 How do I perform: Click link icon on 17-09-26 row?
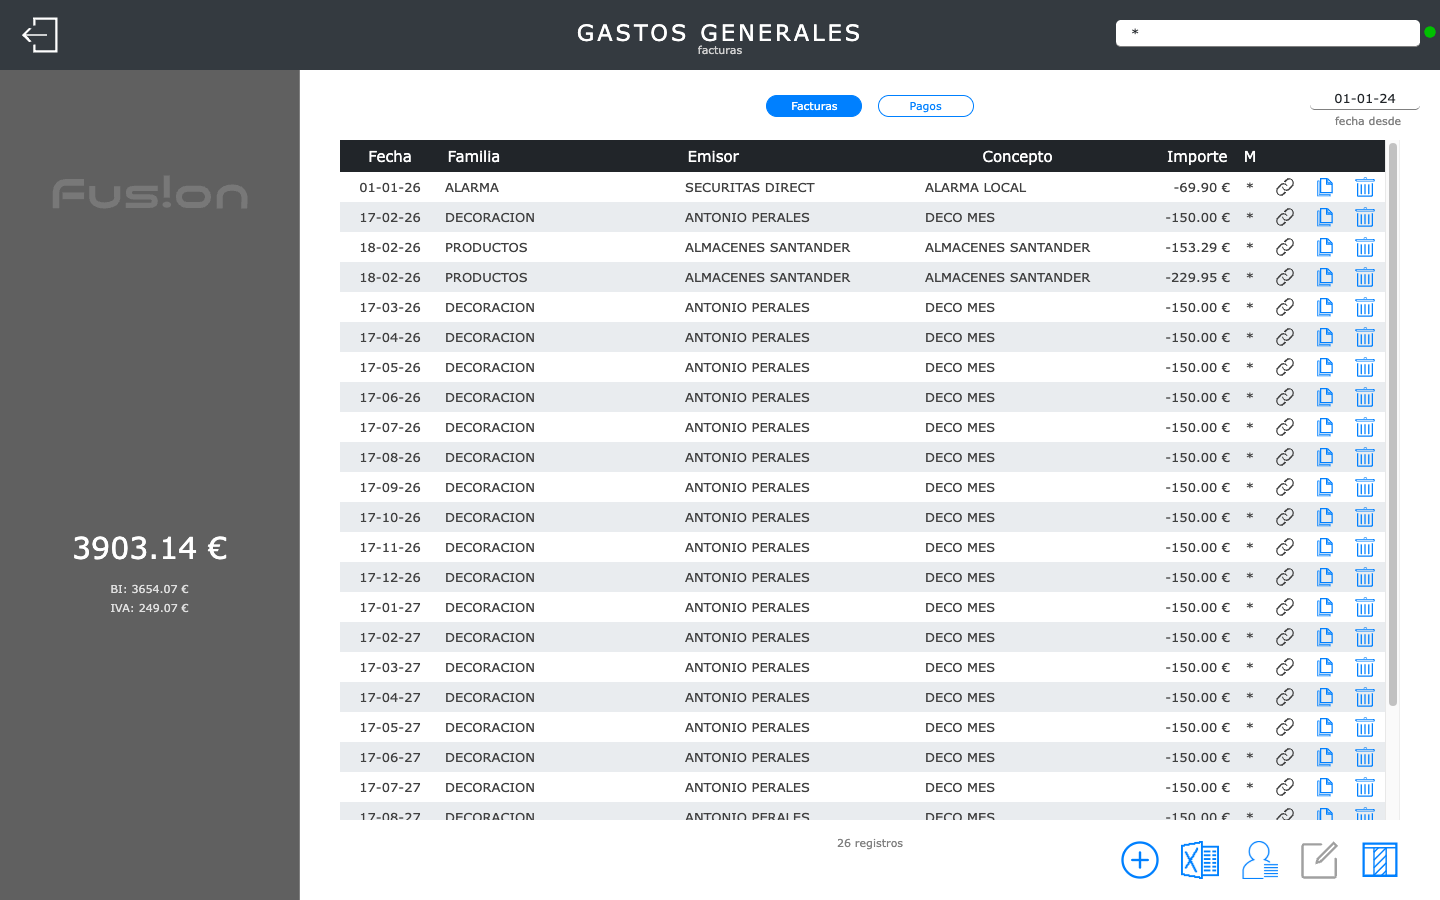point(1285,487)
